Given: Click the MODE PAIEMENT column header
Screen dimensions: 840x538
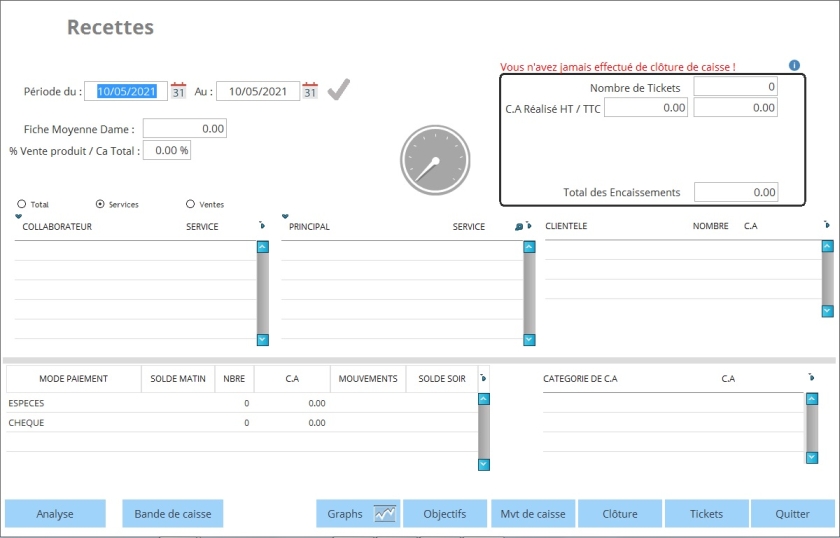Looking at the screenshot, I should (73, 379).
